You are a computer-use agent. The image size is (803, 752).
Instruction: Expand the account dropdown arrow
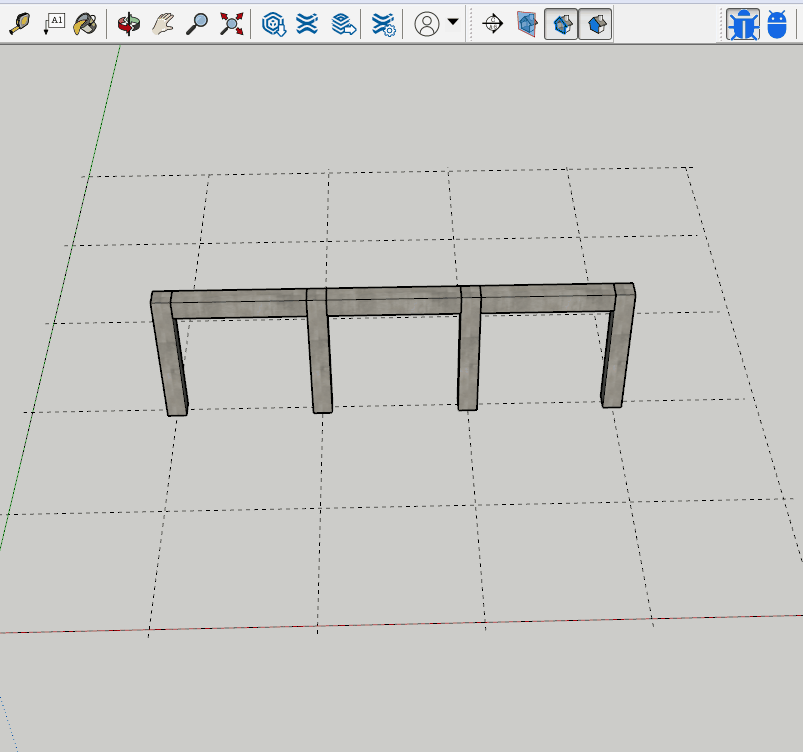(453, 22)
